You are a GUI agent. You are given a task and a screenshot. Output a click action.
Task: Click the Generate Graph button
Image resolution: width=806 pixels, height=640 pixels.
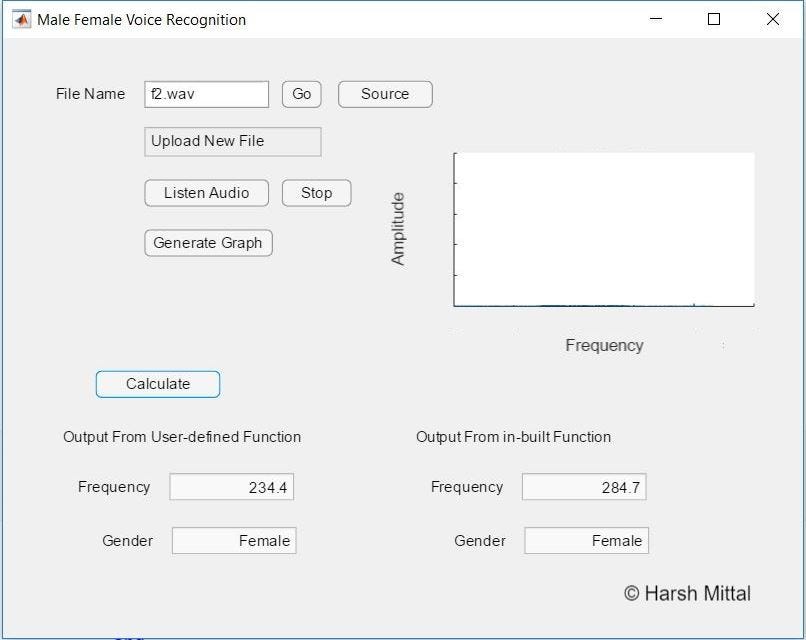[208, 243]
